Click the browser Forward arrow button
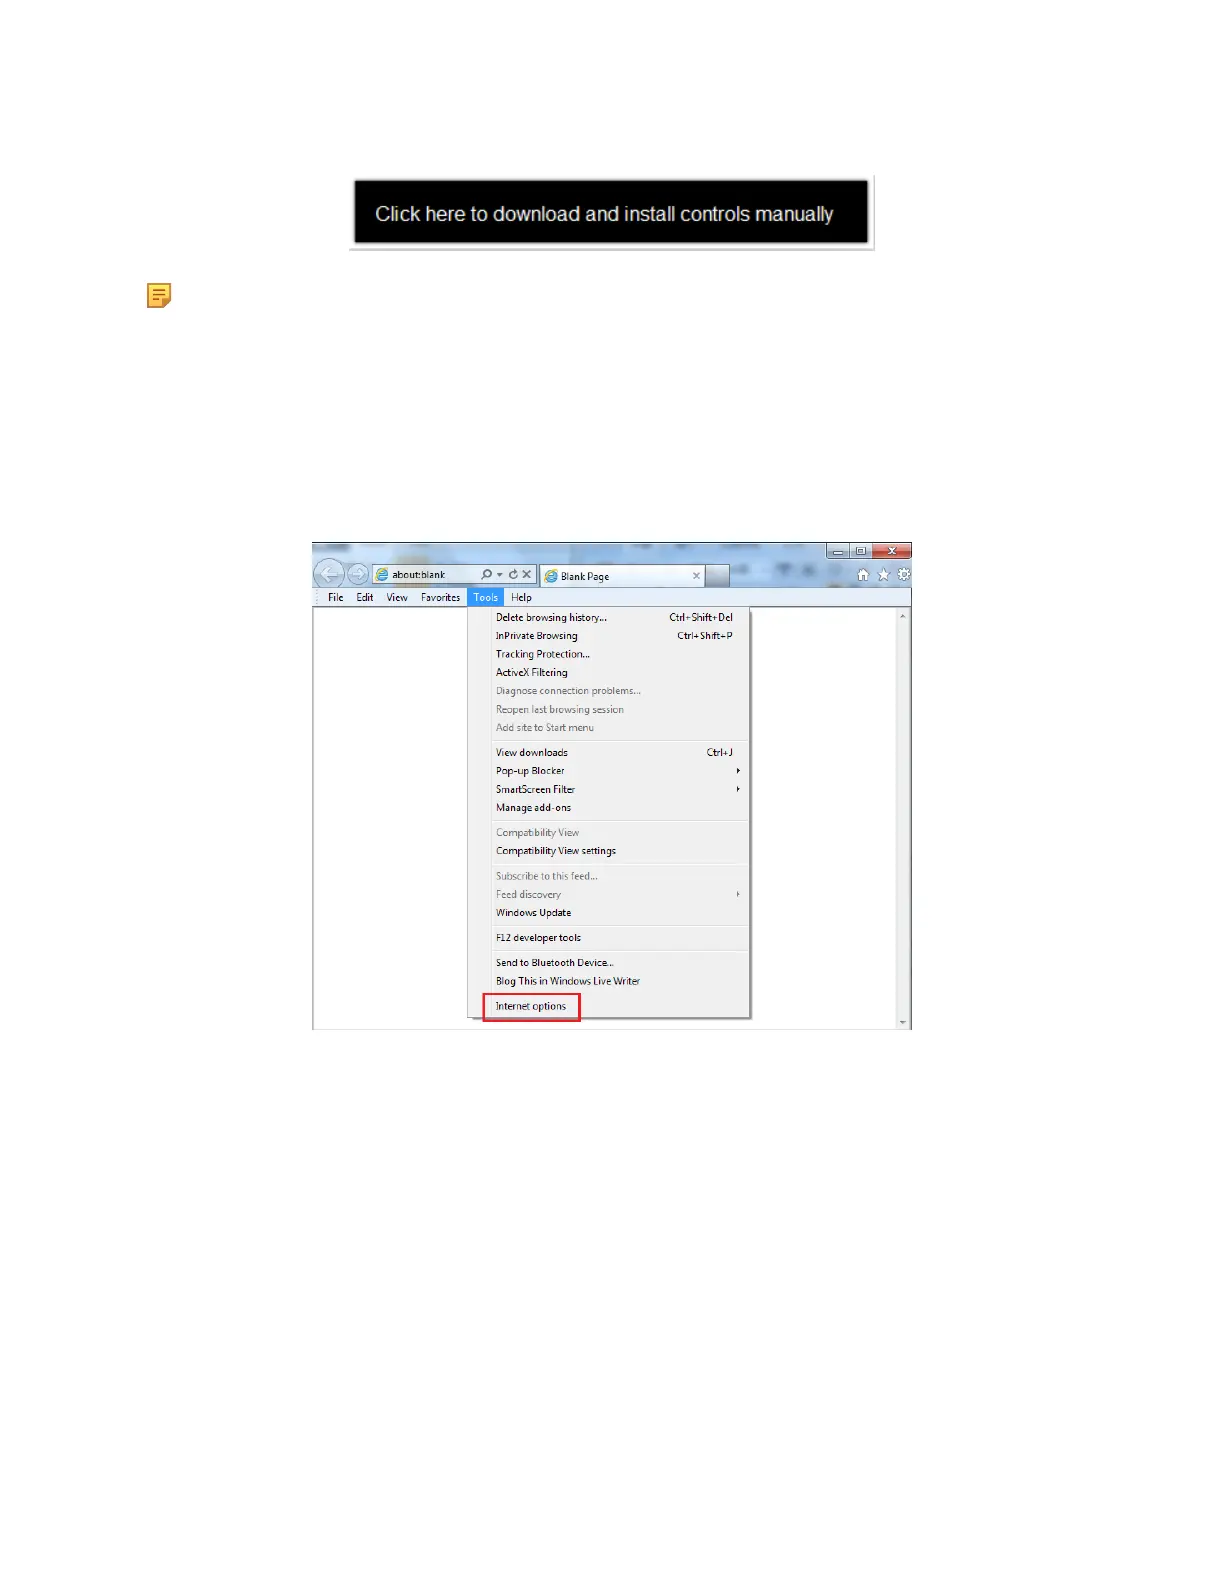 357,574
